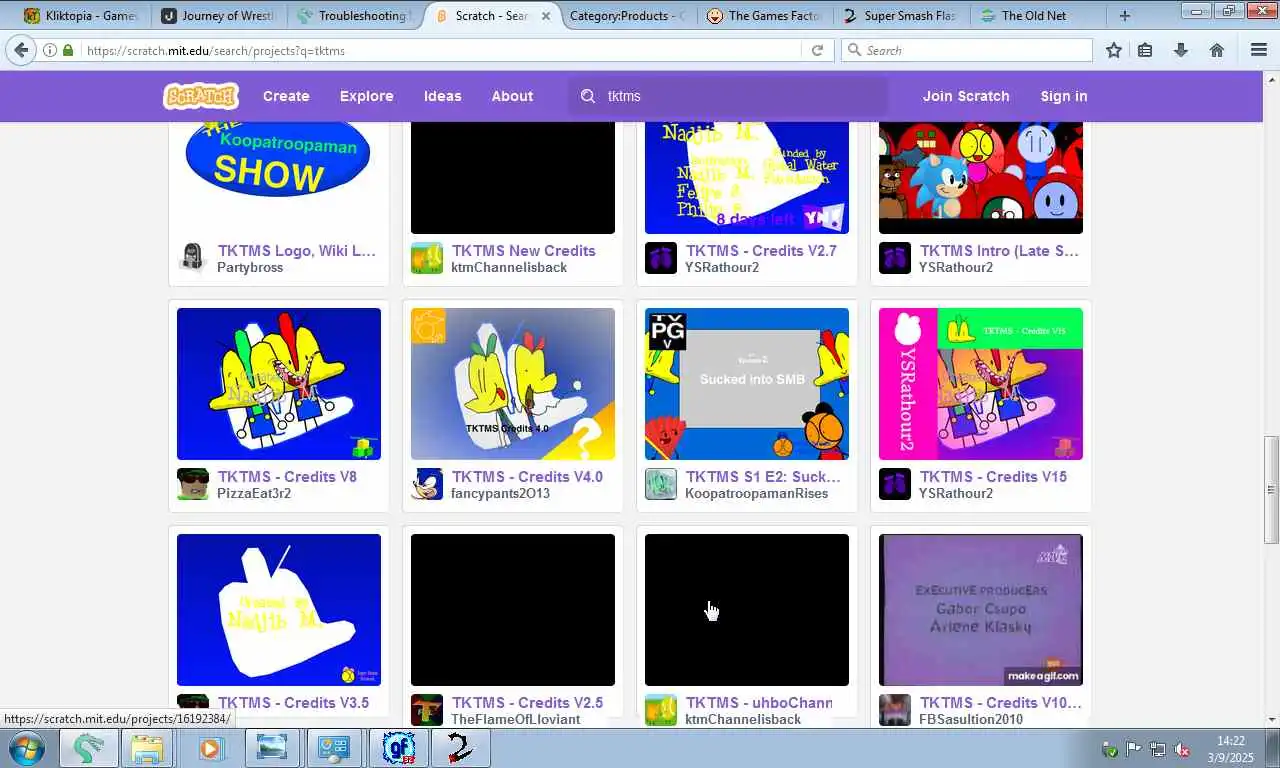Open the bookmarks list icon
1280x768 pixels.
point(1146,50)
